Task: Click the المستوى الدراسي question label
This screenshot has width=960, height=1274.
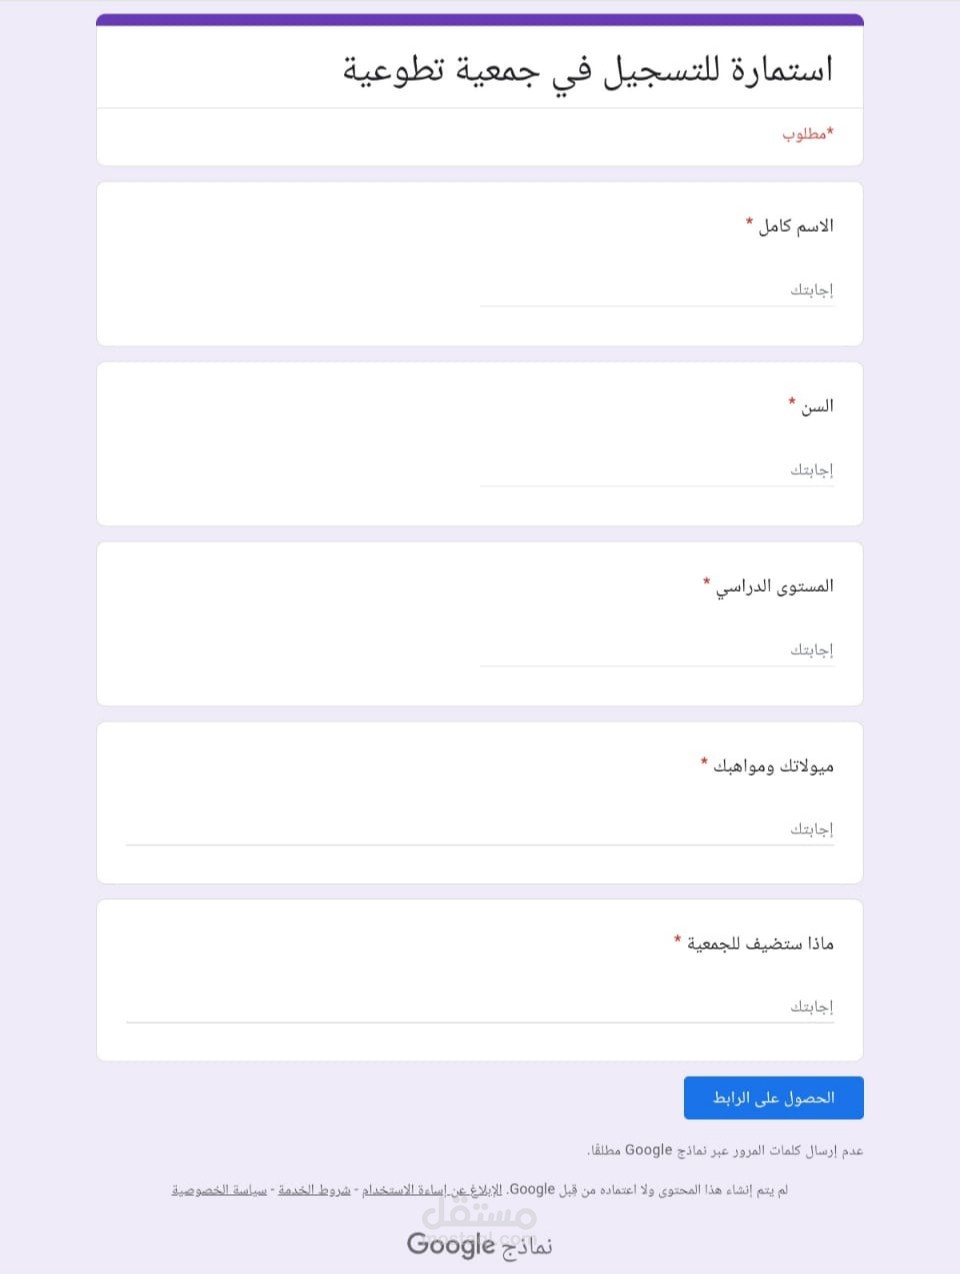Action: [774, 586]
